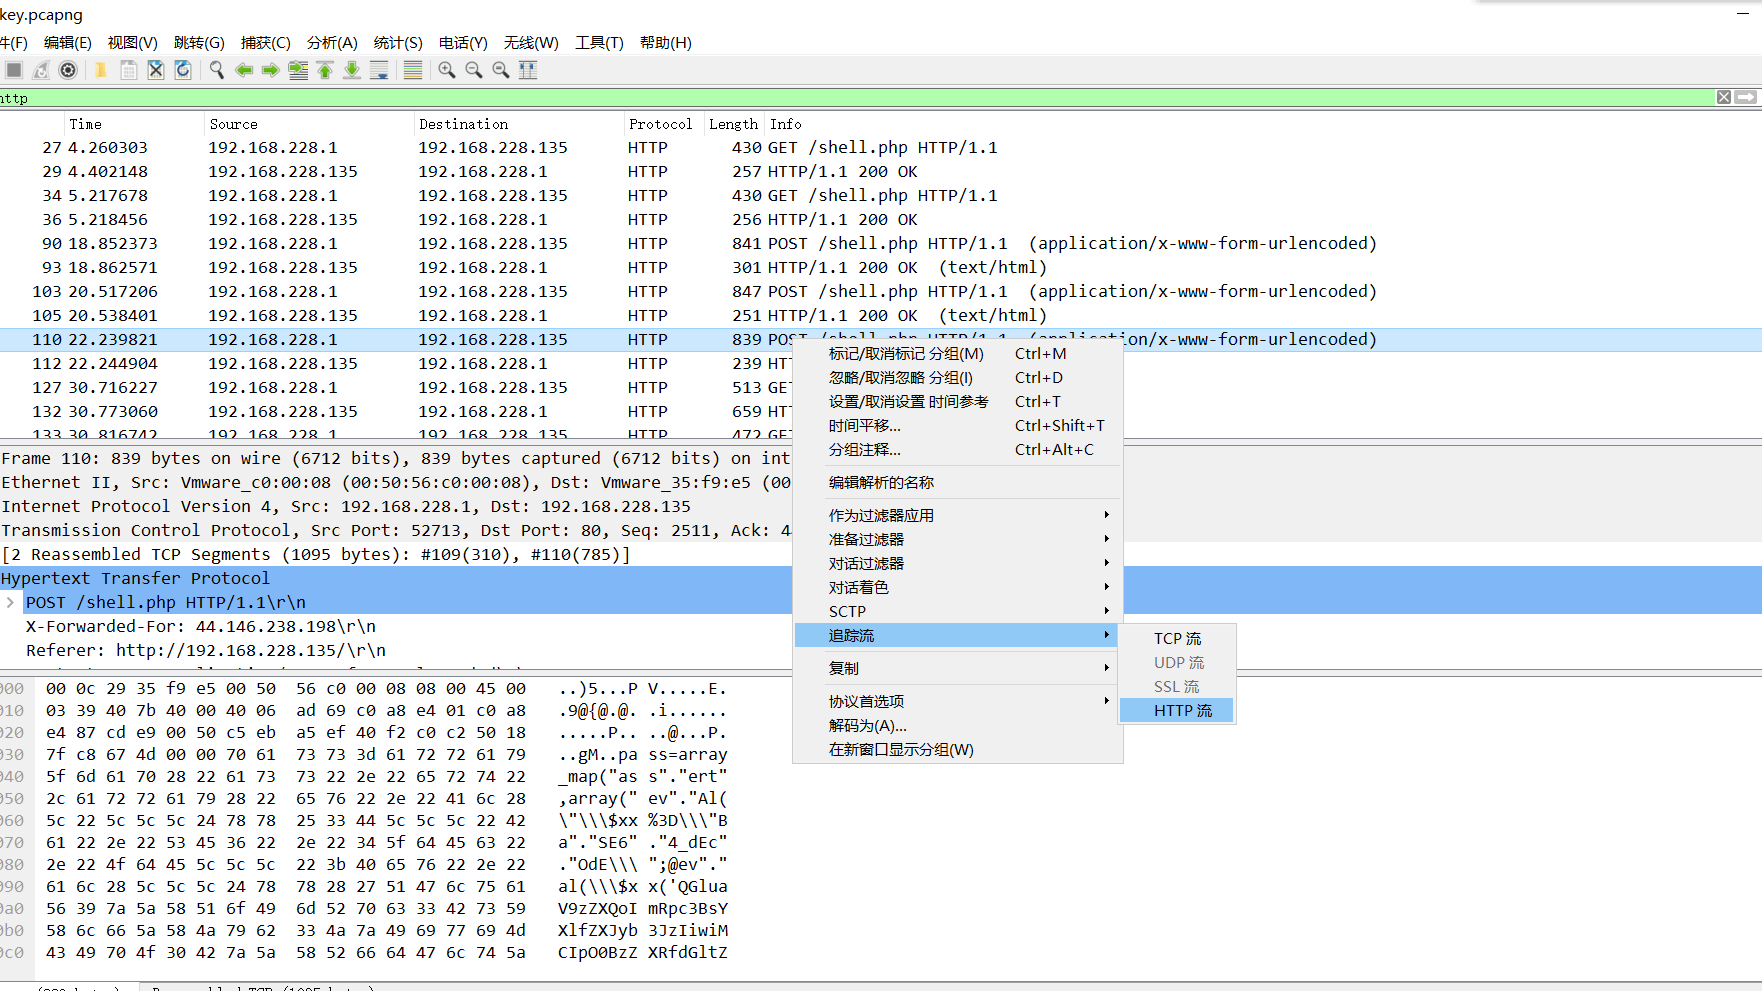Jump to last packet icon
Screen dimensions: 1762x991
(x=352, y=70)
